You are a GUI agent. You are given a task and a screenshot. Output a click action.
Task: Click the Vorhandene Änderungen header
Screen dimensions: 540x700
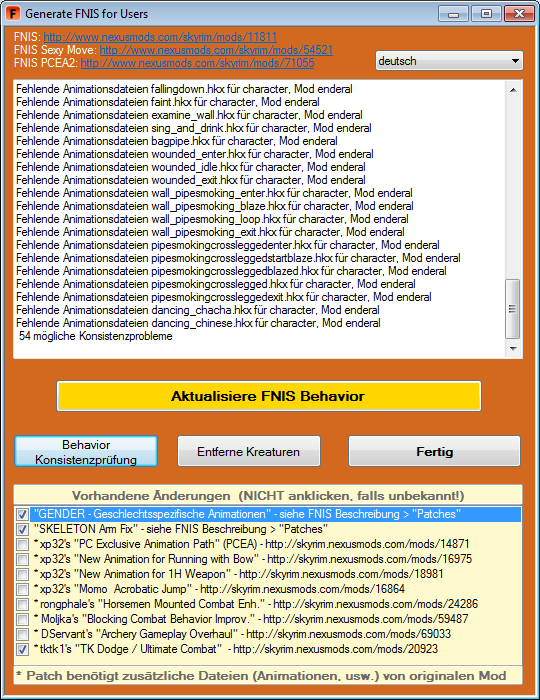point(268,496)
